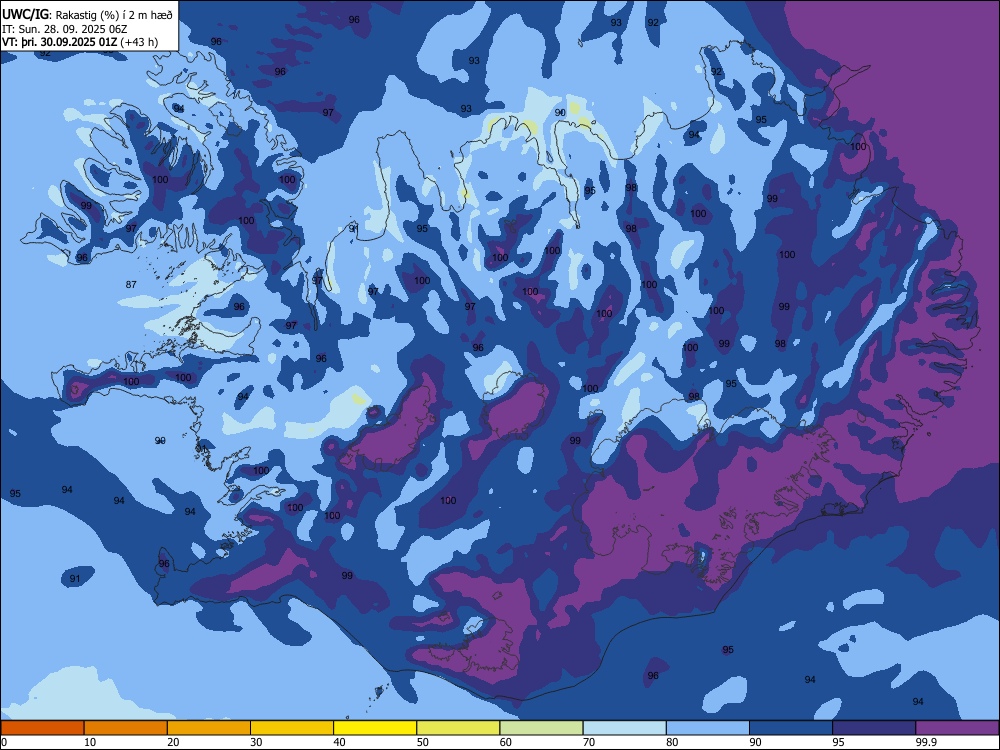Click the '30' tick label in the legend

click(256, 742)
